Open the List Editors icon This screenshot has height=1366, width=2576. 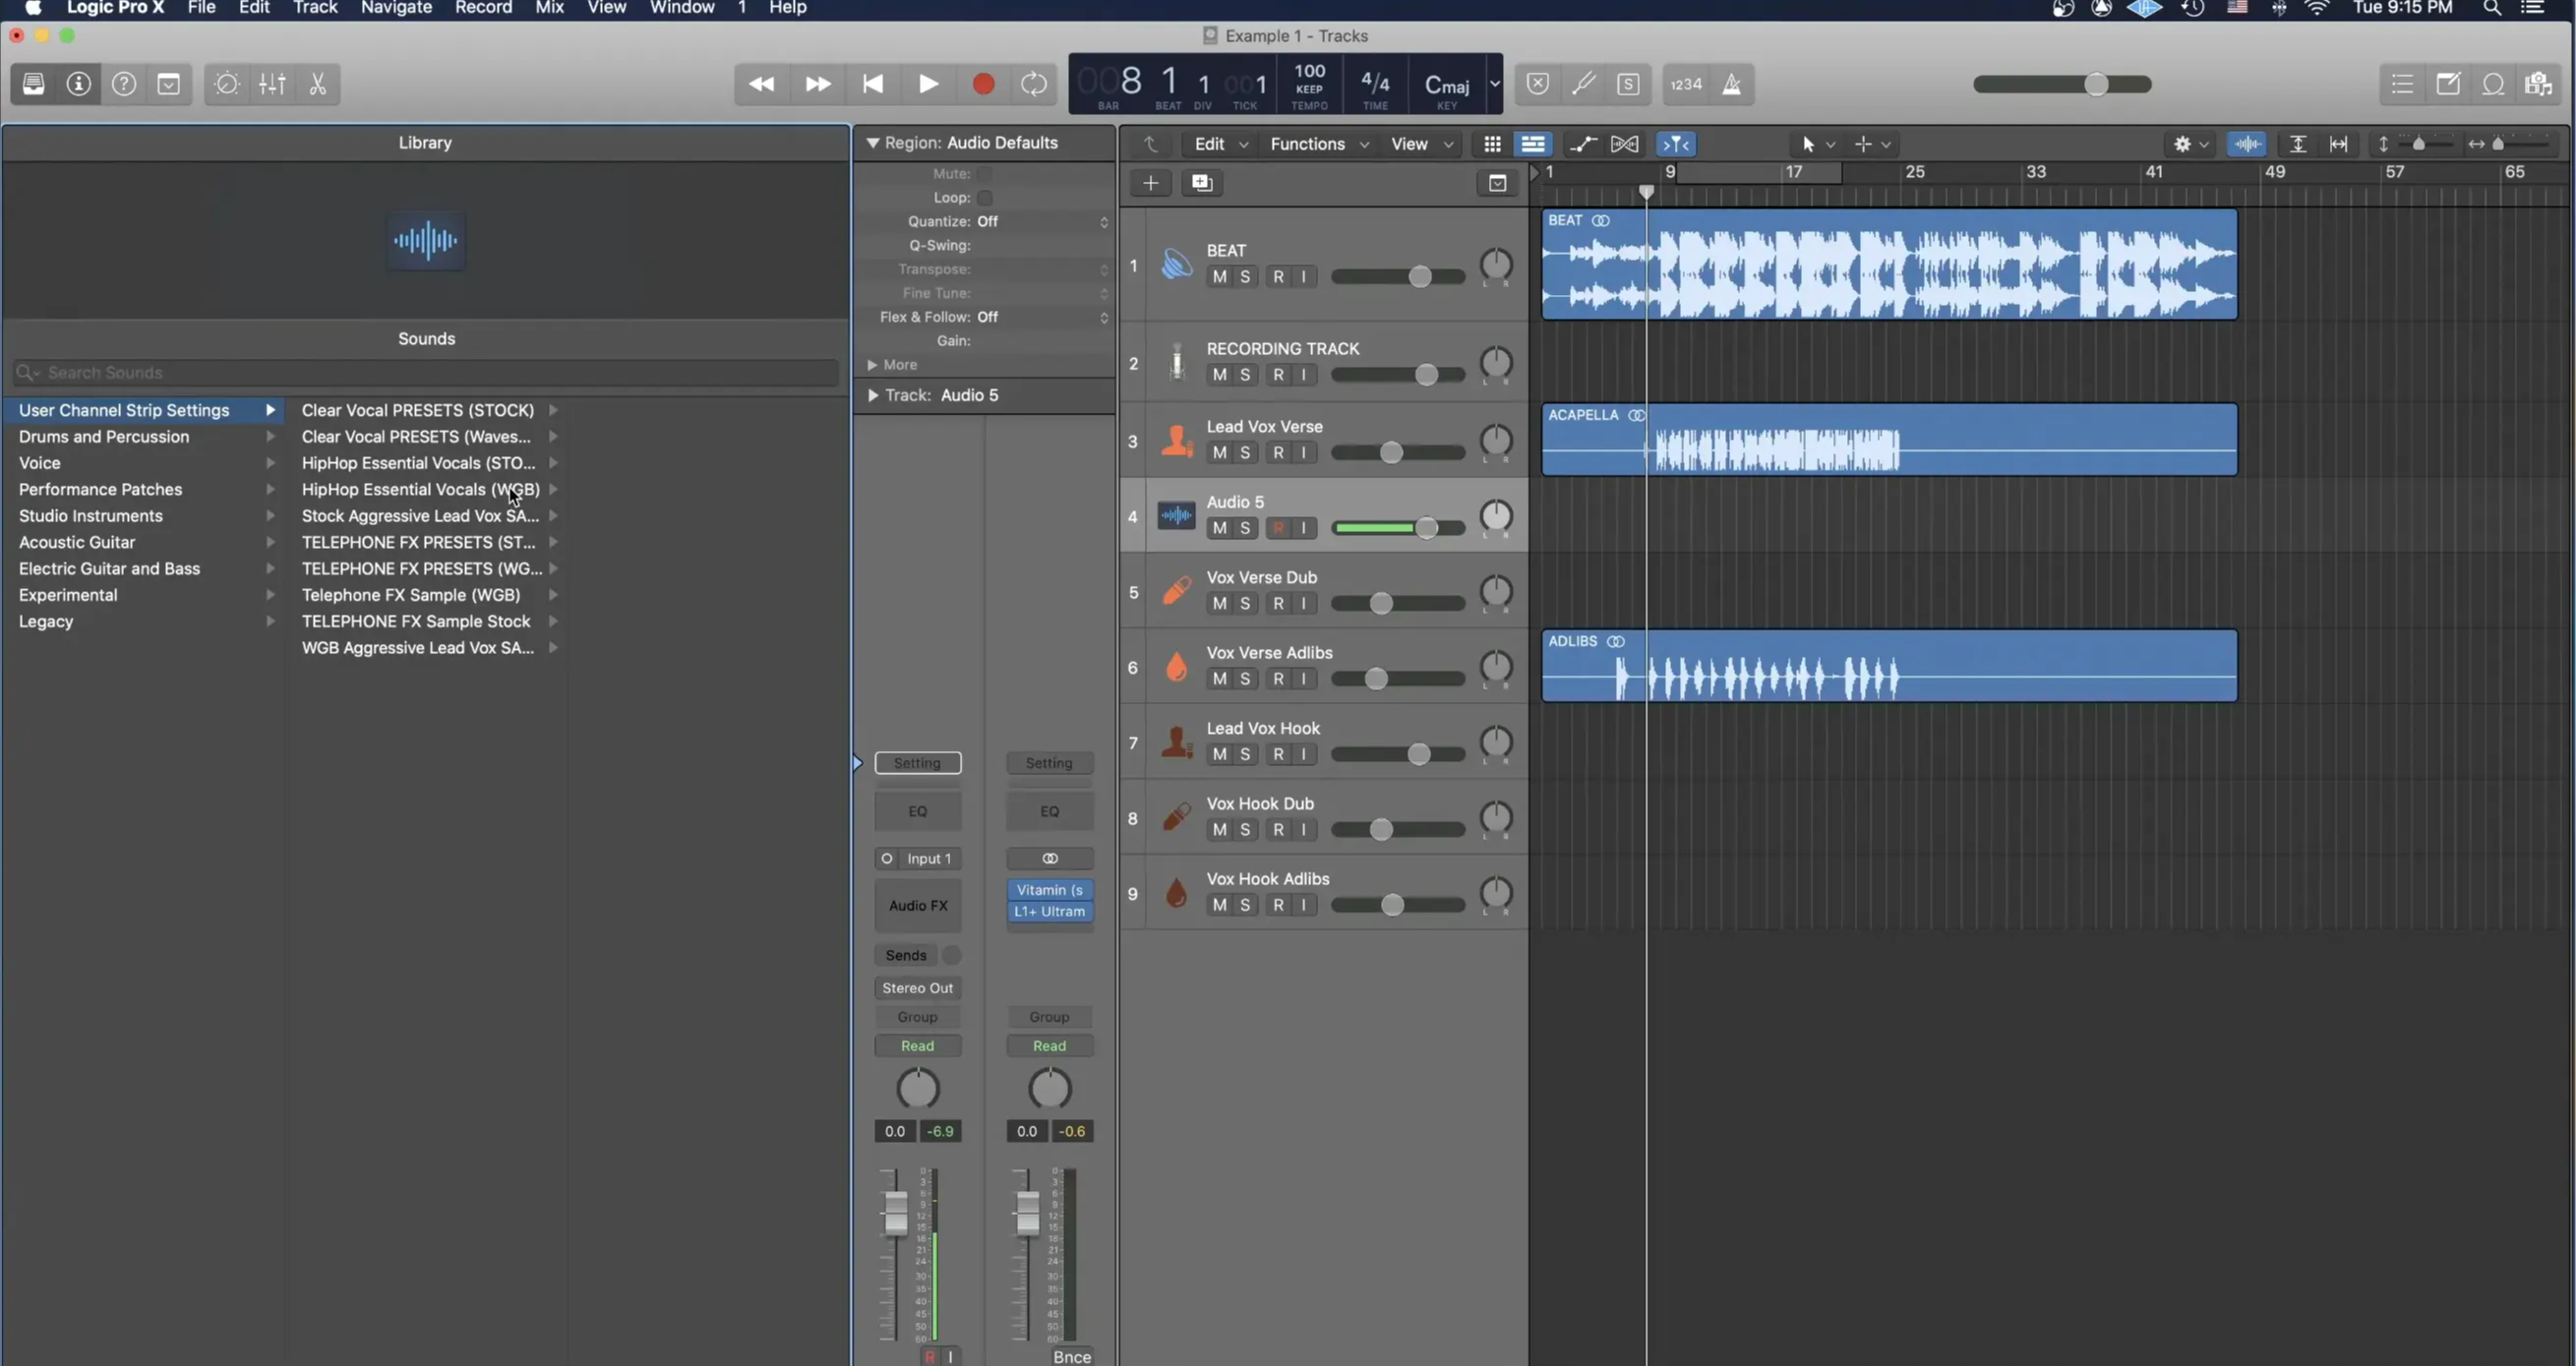pyautogui.click(x=2402, y=84)
